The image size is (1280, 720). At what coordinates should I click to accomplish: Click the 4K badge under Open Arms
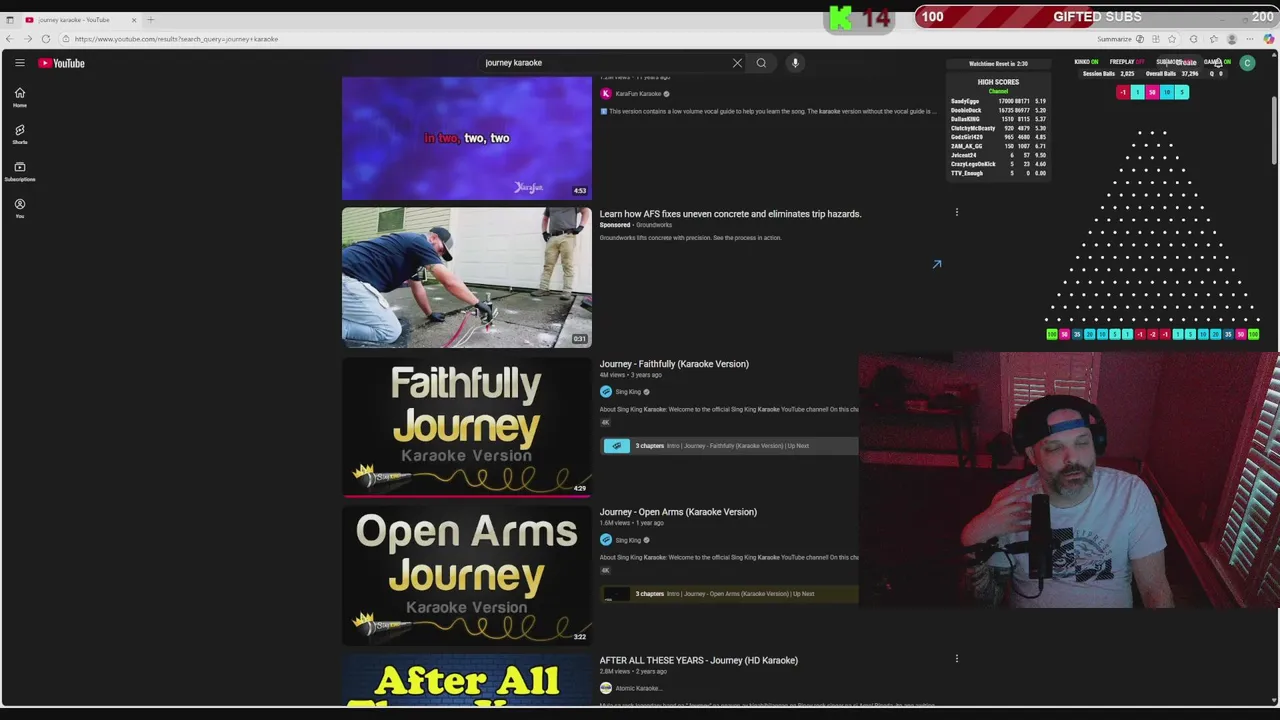pos(604,570)
